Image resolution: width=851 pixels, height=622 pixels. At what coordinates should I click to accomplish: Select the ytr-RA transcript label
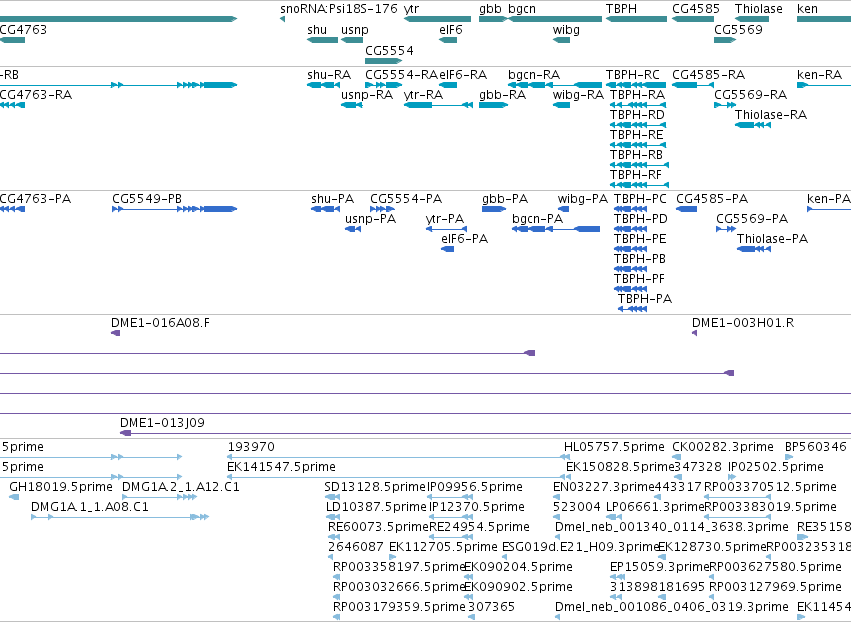[423, 94]
